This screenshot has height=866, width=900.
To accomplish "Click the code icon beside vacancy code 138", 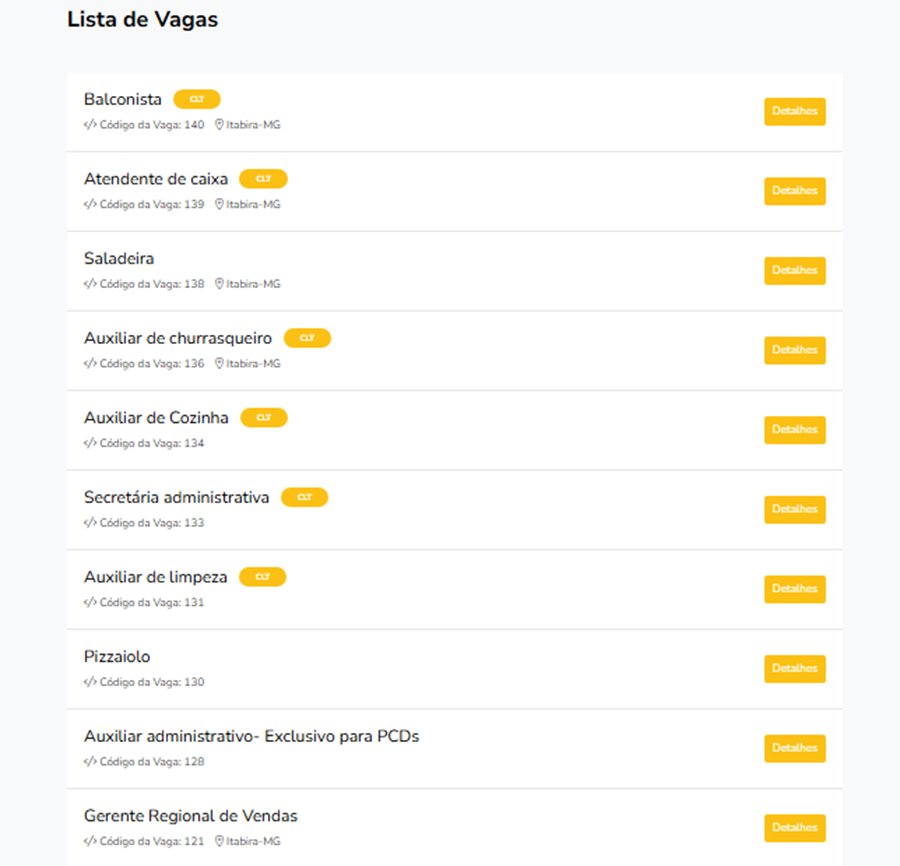I will pos(90,284).
